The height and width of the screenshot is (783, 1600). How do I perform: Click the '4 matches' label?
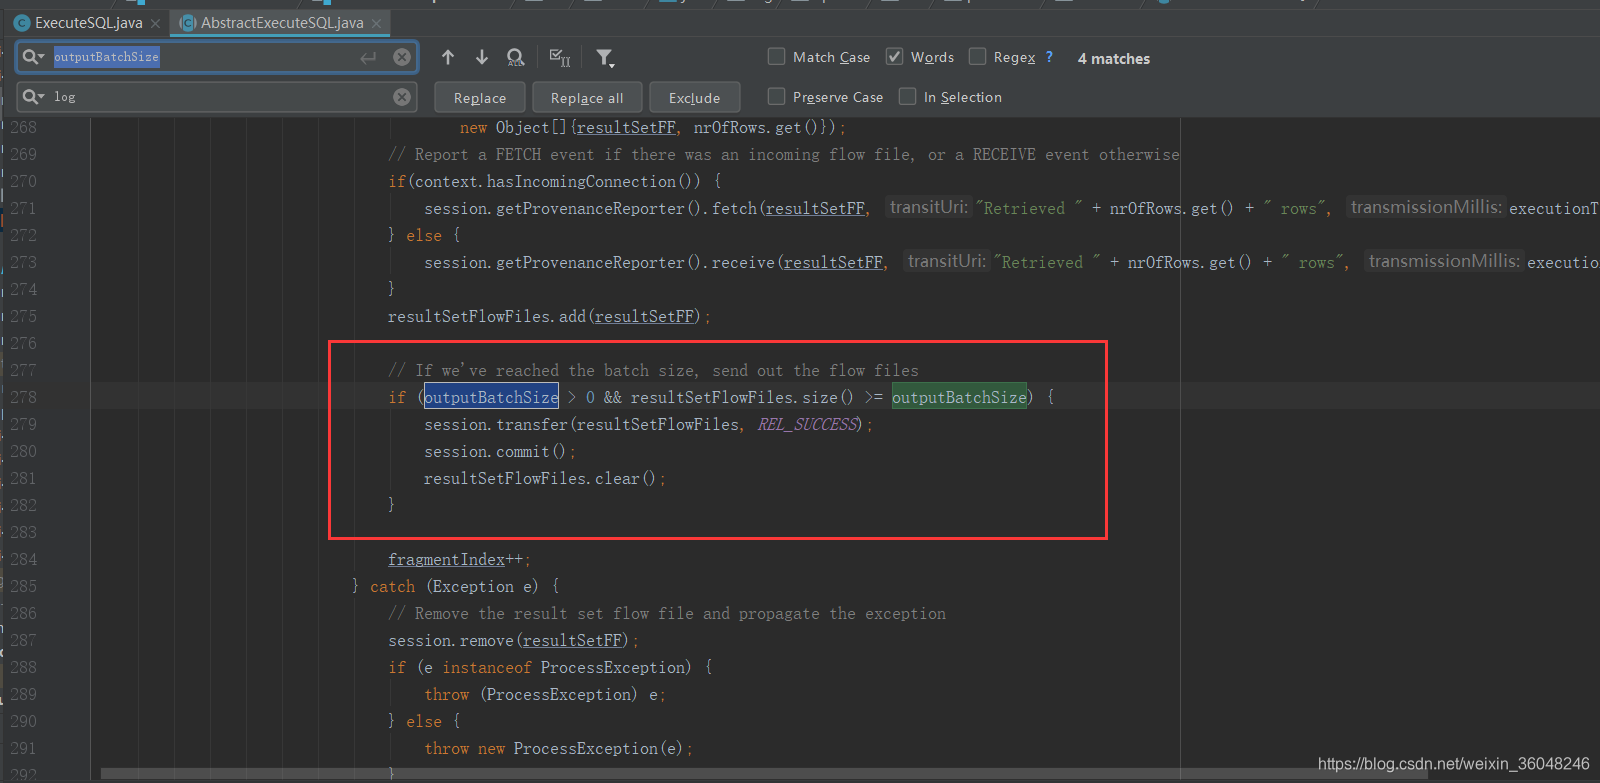[1114, 59]
